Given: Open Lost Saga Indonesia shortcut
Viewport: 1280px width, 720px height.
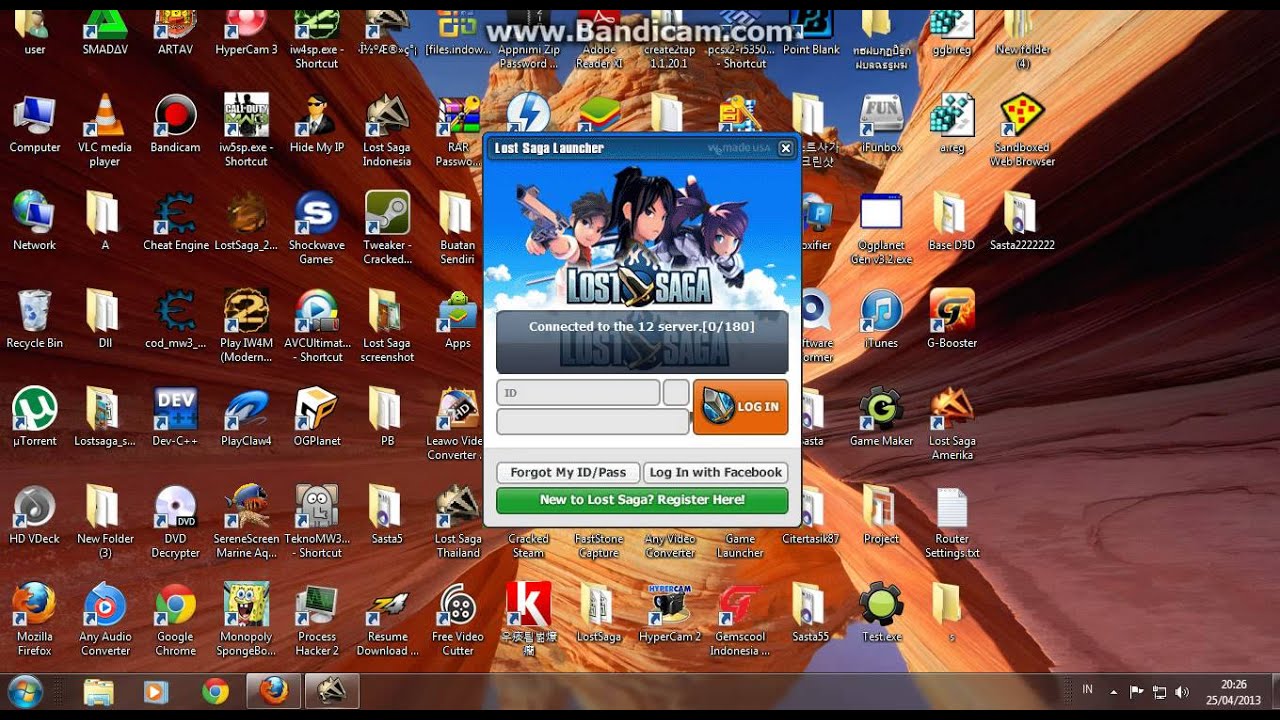Looking at the screenshot, I should point(387,131).
